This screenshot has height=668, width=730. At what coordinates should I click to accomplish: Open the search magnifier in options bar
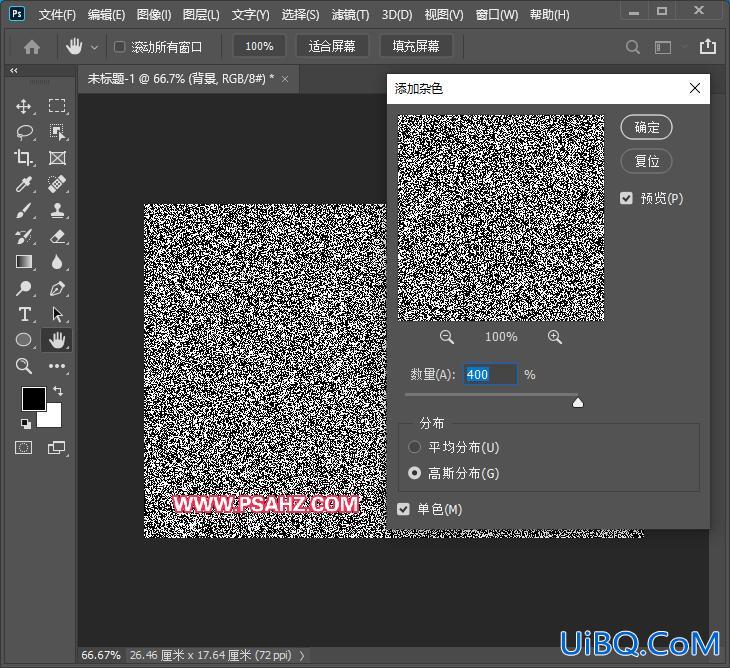coord(632,47)
